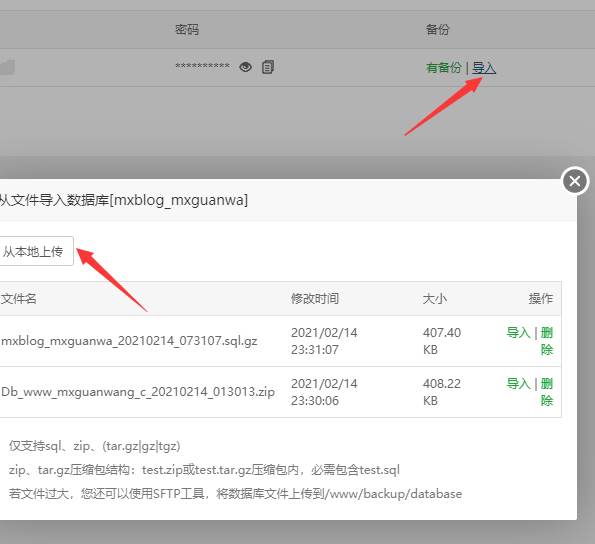Click the hint about test.zip archive structure
Image resolution: width=595 pixels, height=544 pixels.
click(x=204, y=470)
